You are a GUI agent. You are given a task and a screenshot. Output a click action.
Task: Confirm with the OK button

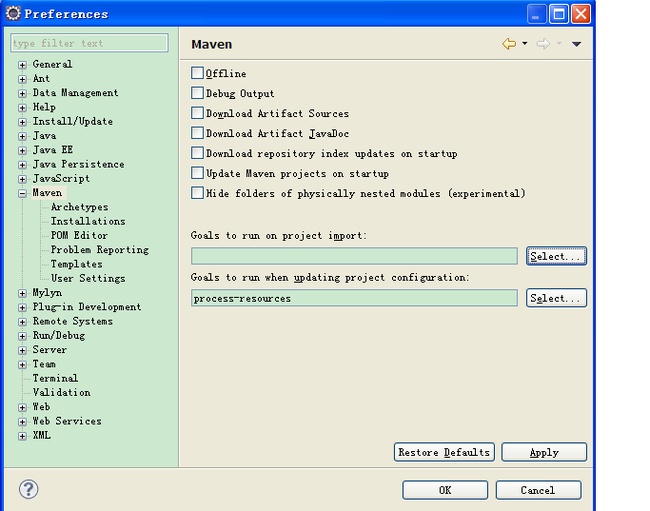[x=445, y=490]
